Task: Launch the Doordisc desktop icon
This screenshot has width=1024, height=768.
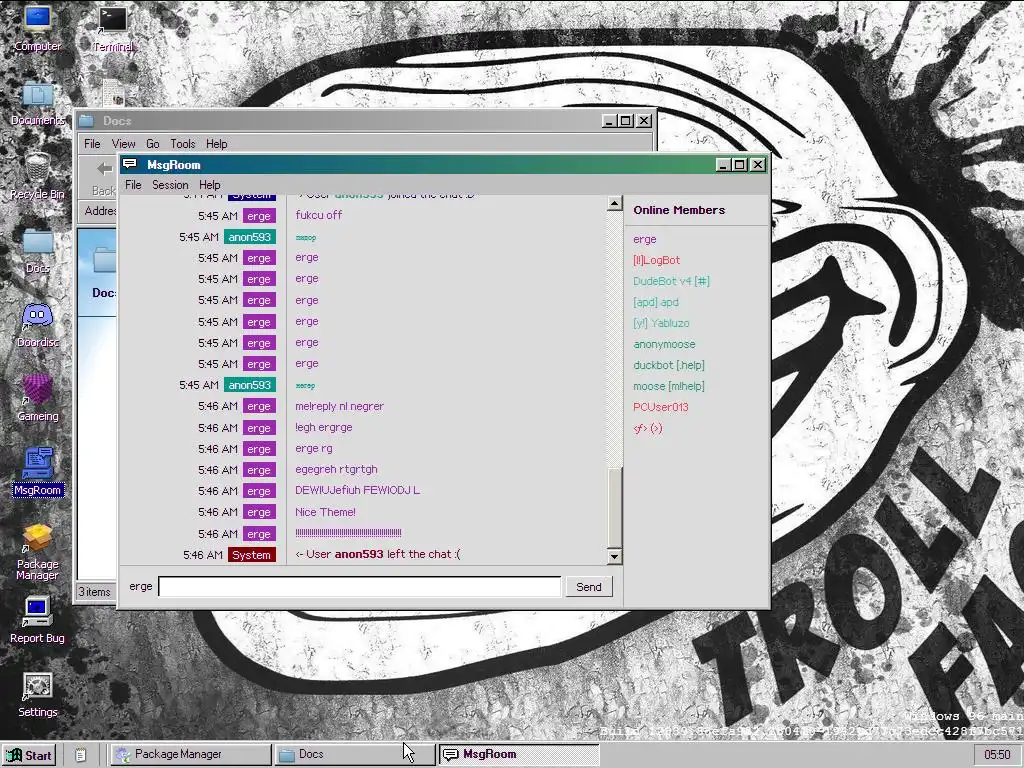Action: click(37, 325)
